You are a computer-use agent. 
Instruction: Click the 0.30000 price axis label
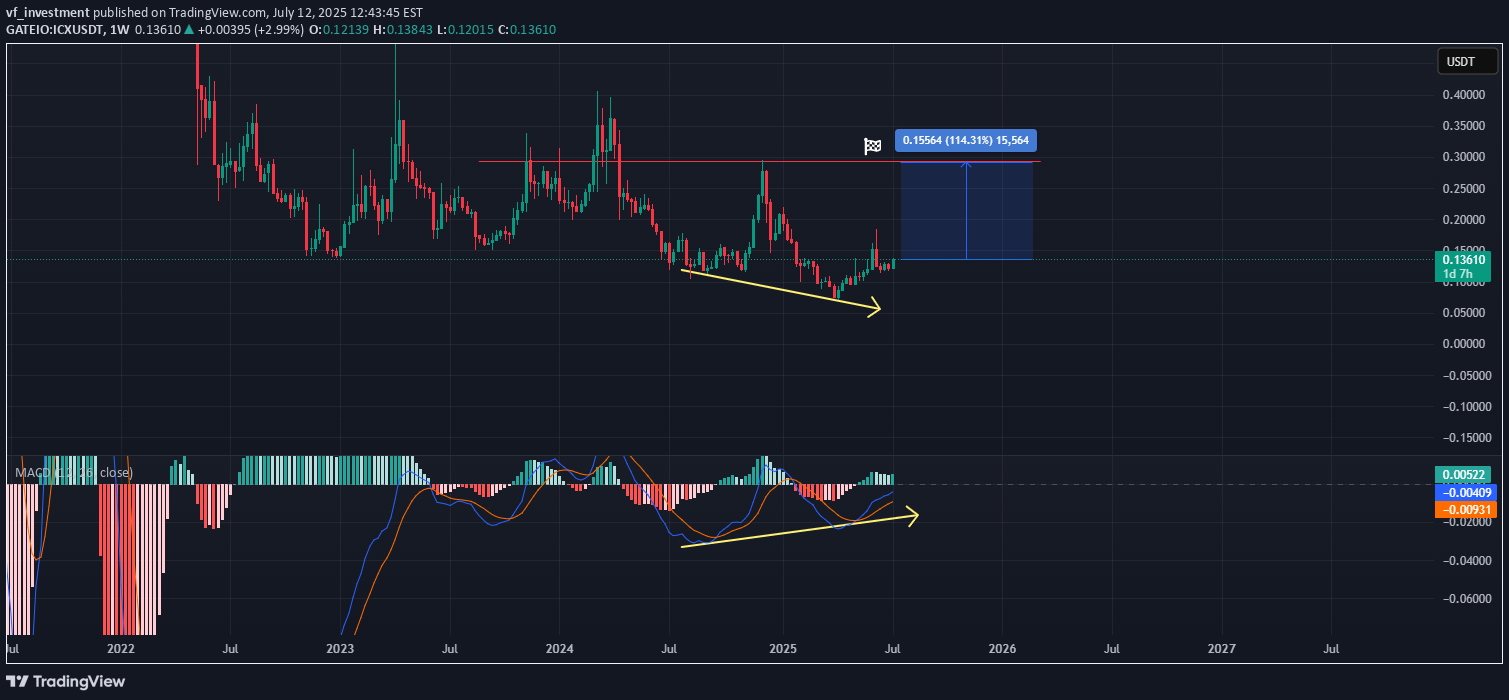click(1466, 157)
